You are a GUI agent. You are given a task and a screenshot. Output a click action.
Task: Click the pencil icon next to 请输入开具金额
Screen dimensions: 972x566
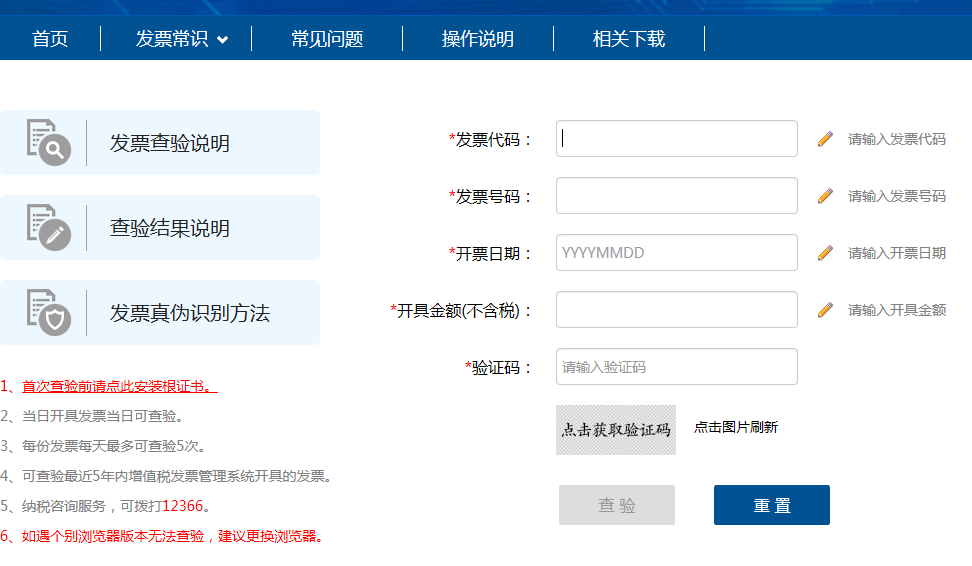[825, 310]
